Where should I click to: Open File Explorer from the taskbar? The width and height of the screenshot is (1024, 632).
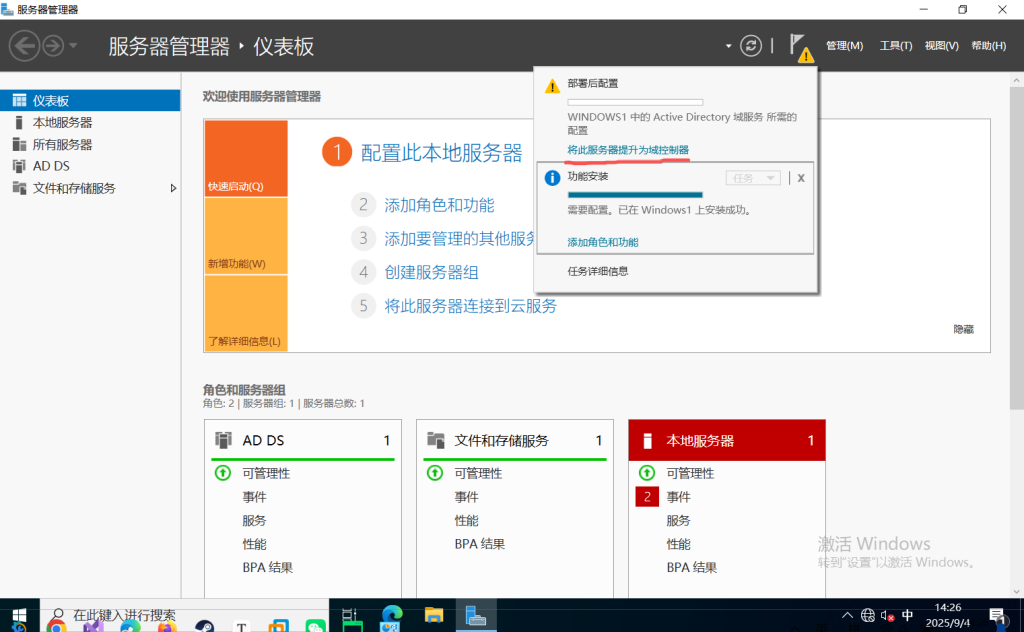pos(433,616)
